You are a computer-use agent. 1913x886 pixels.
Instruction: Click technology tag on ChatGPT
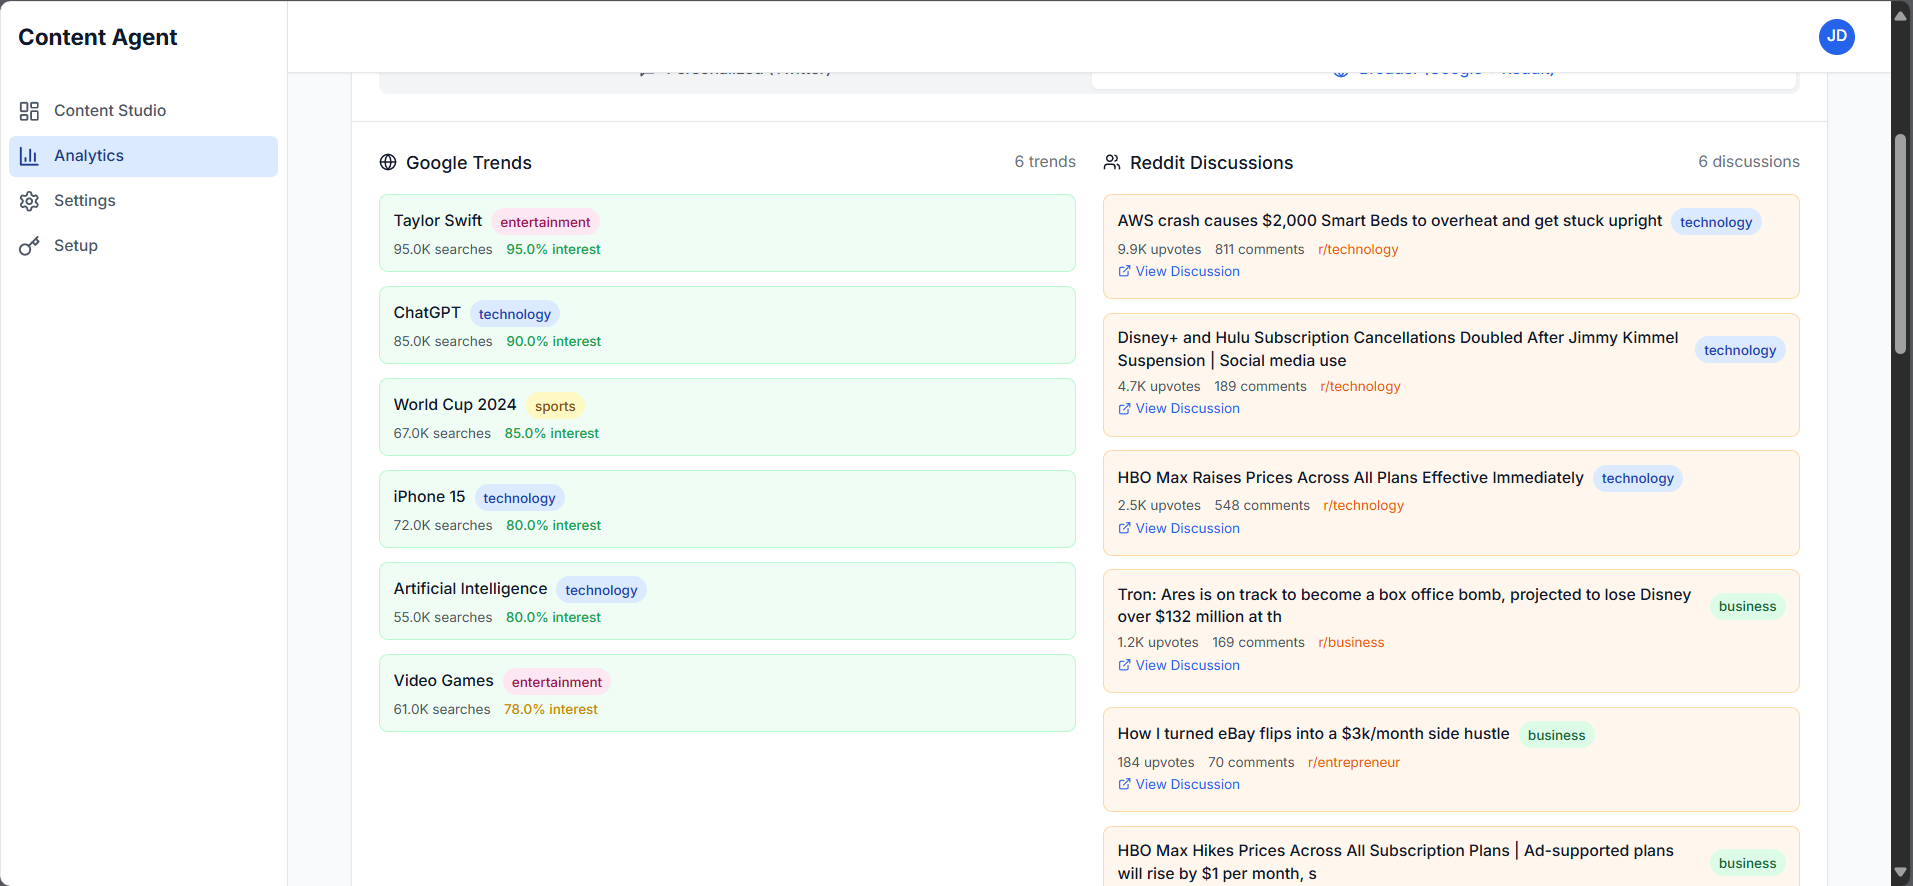[514, 314]
